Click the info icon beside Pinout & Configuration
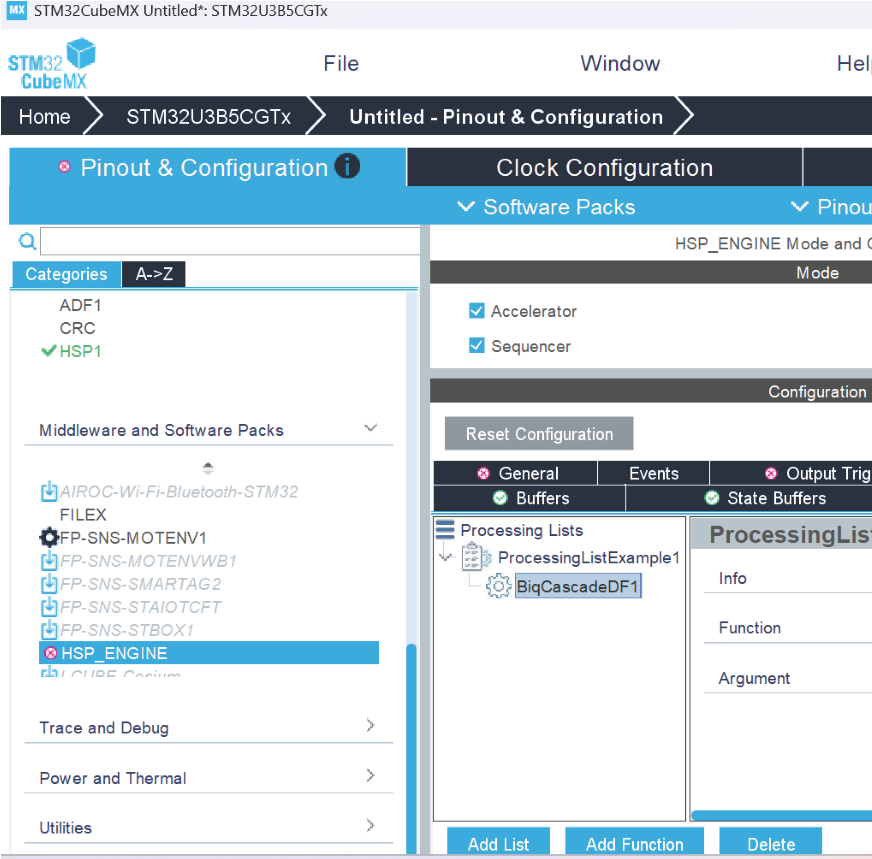The height and width of the screenshot is (859, 872). [x=347, y=166]
